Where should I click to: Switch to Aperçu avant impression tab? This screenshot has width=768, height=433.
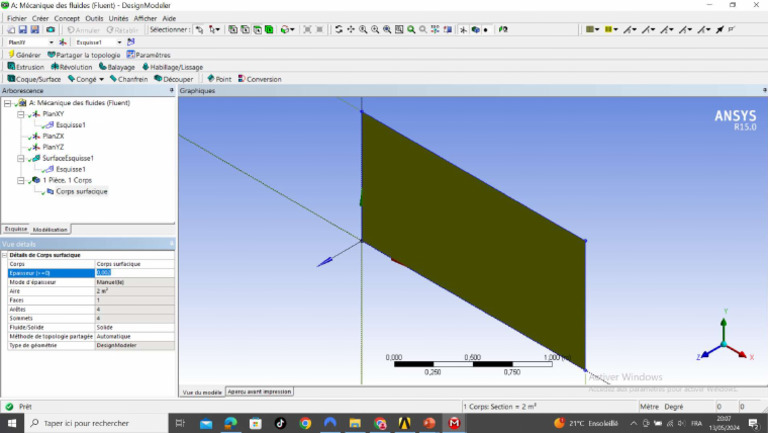(x=260, y=391)
